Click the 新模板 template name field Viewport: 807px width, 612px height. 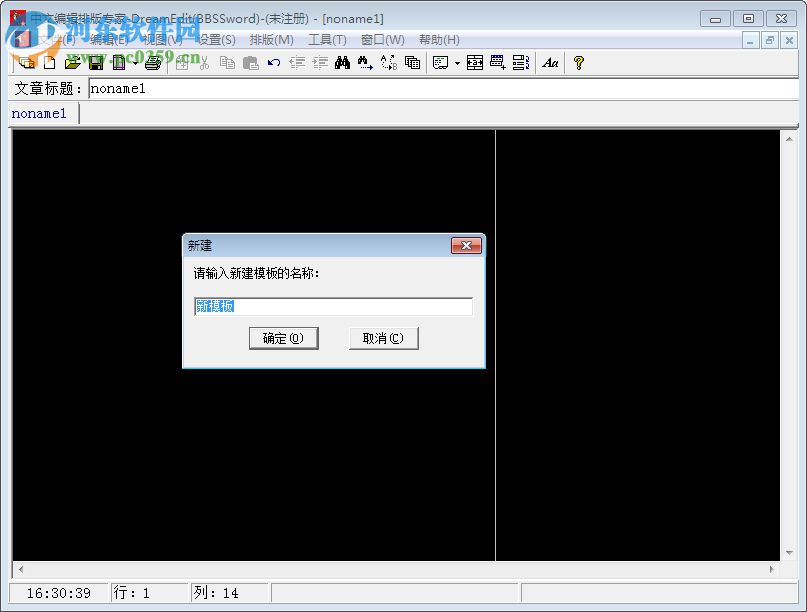pyautogui.click(x=330, y=305)
